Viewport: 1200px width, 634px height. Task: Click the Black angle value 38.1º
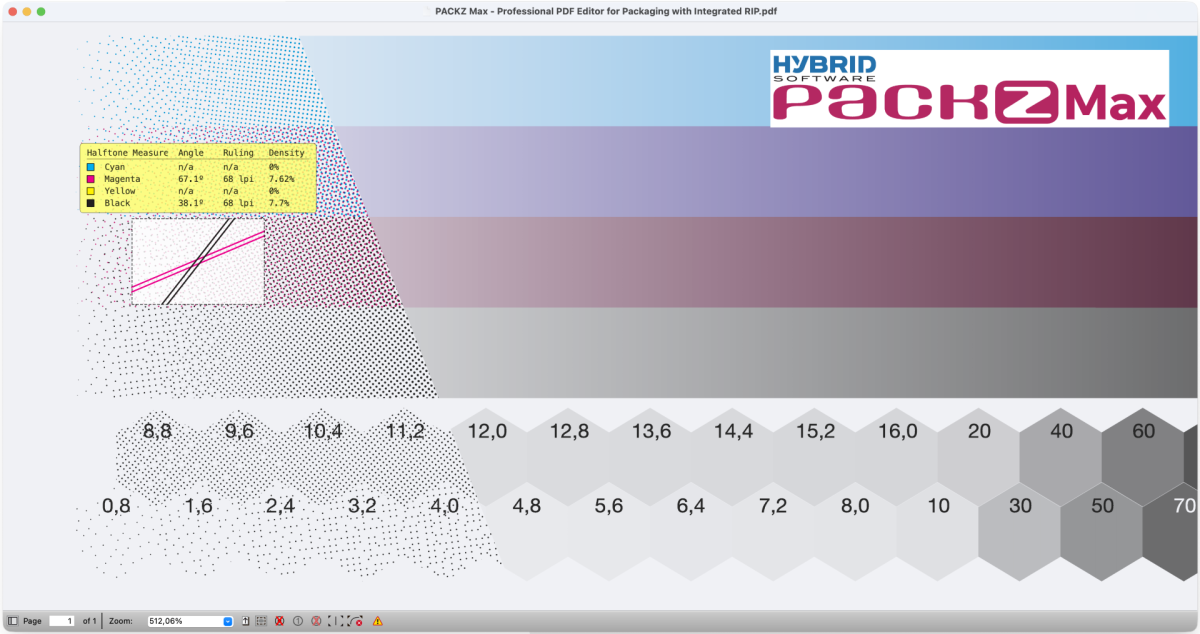pyautogui.click(x=191, y=203)
